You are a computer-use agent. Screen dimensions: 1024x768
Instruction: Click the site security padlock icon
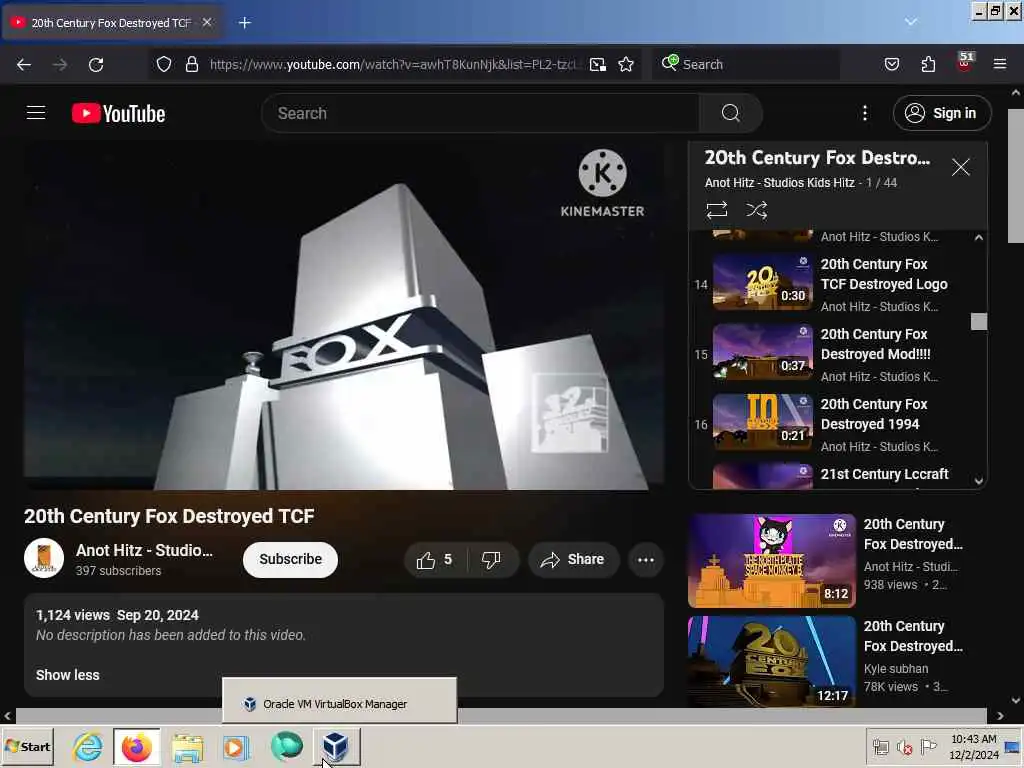(x=191, y=64)
